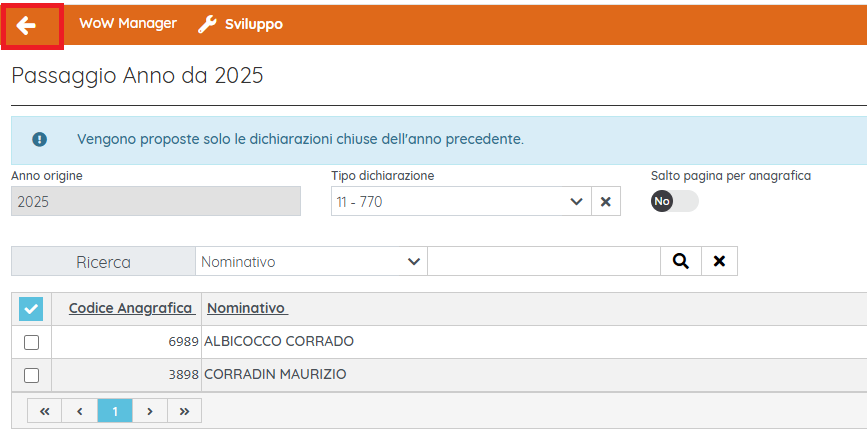The height and width of the screenshot is (438, 867).
Task: Open the Sviluppo menu
Action: pyautogui.click(x=253, y=24)
